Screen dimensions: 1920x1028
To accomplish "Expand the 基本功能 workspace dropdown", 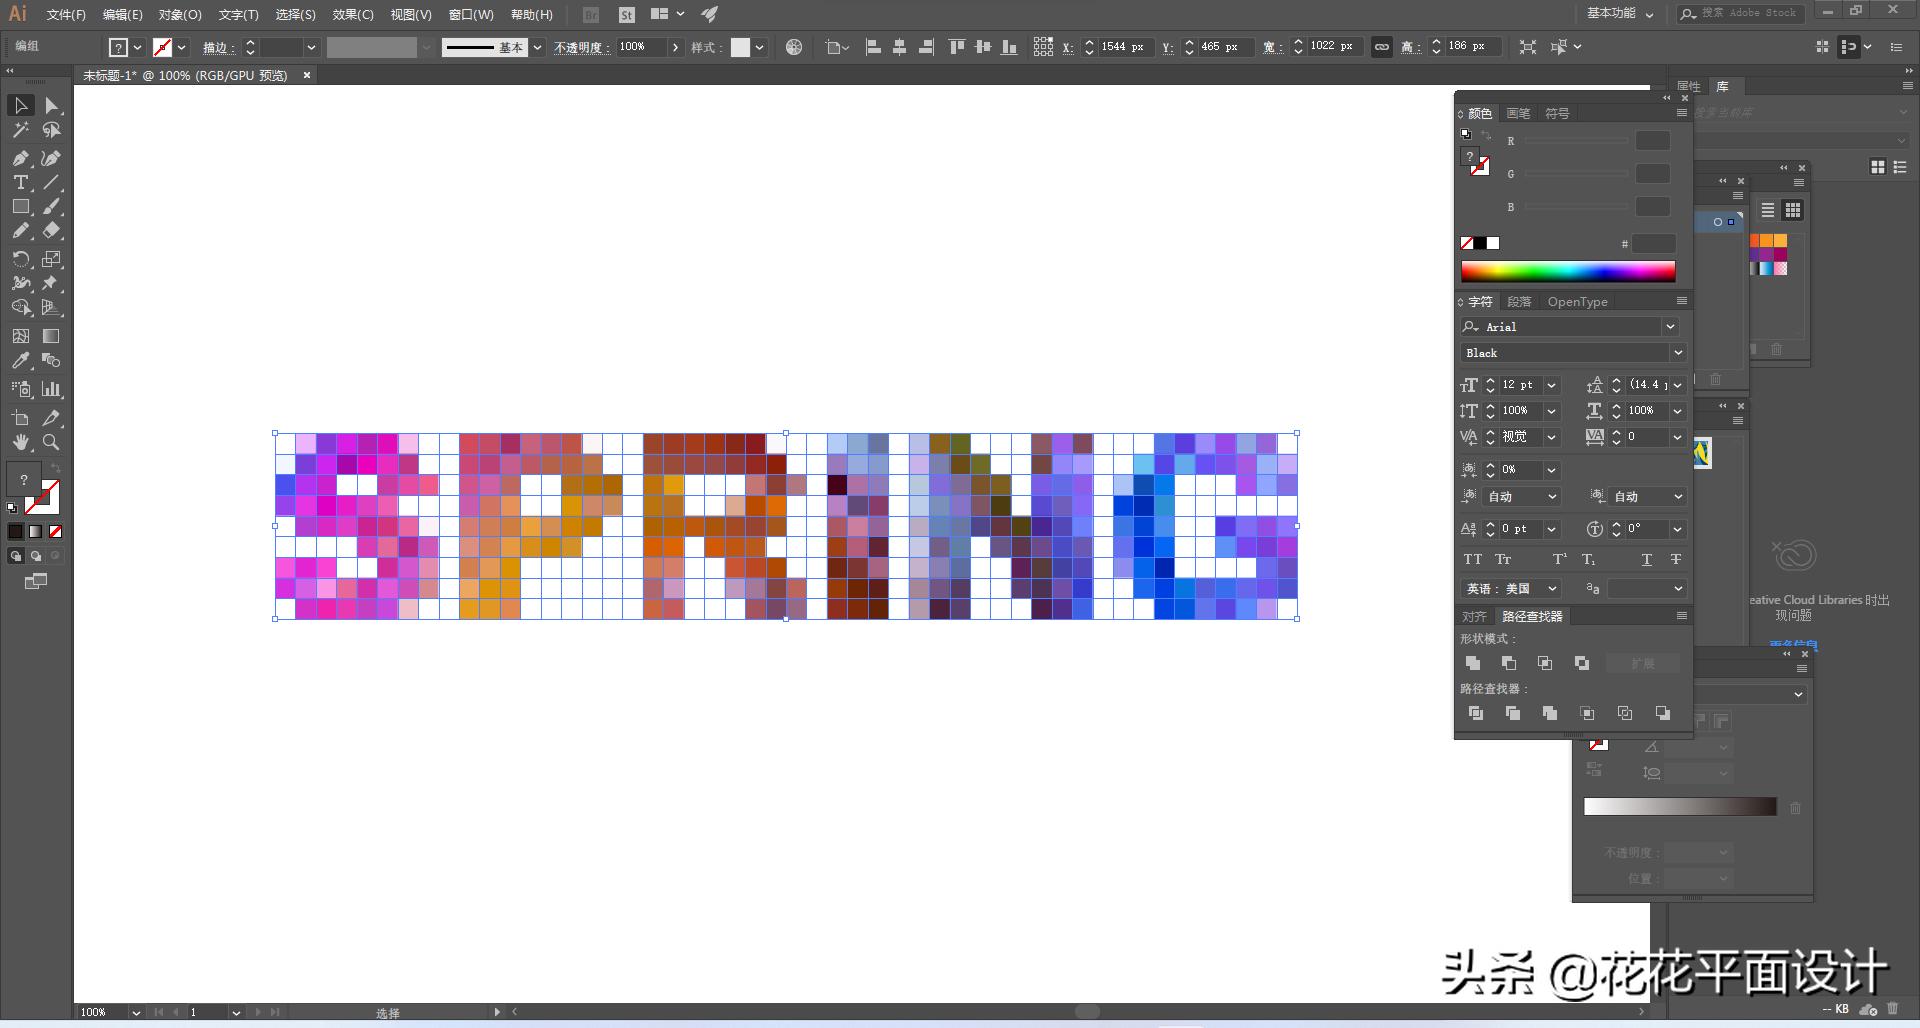I will [x=1621, y=14].
